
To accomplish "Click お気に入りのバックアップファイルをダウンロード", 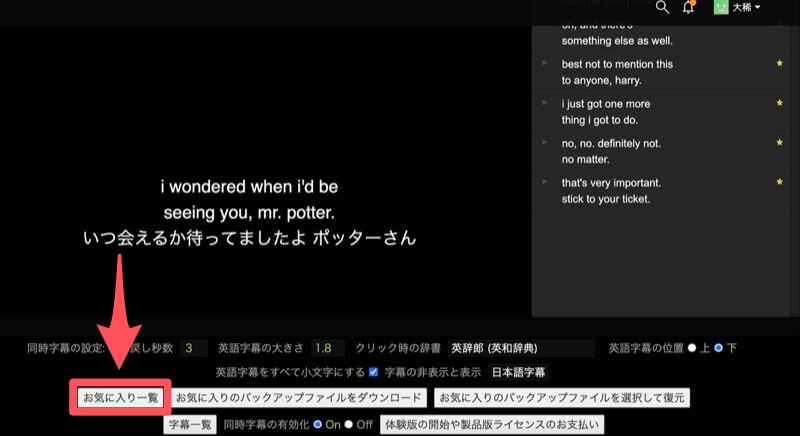I will point(300,397).
